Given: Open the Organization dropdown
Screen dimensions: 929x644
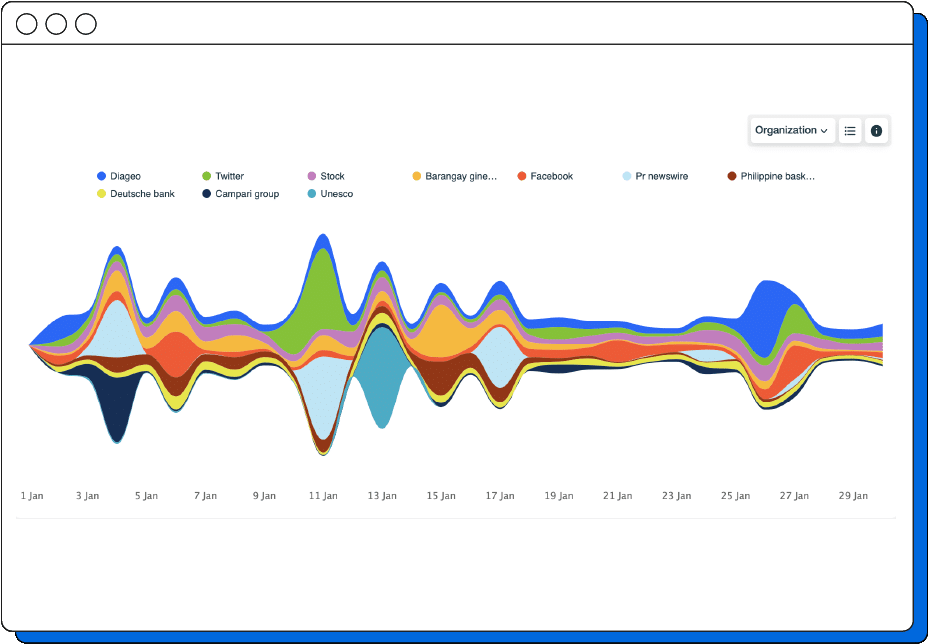Looking at the screenshot, I should pyautogui.click(x=791, y=130).
